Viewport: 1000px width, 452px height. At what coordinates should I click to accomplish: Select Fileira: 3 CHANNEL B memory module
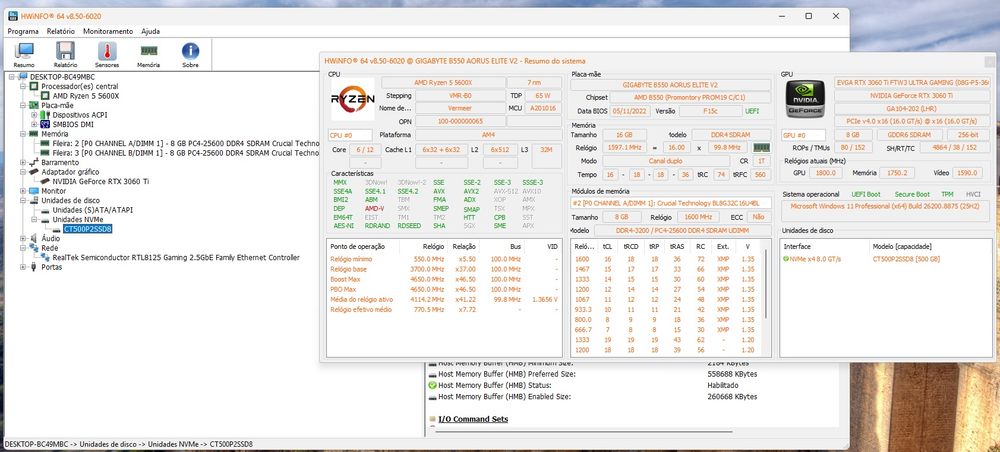(x=185, y=153)
